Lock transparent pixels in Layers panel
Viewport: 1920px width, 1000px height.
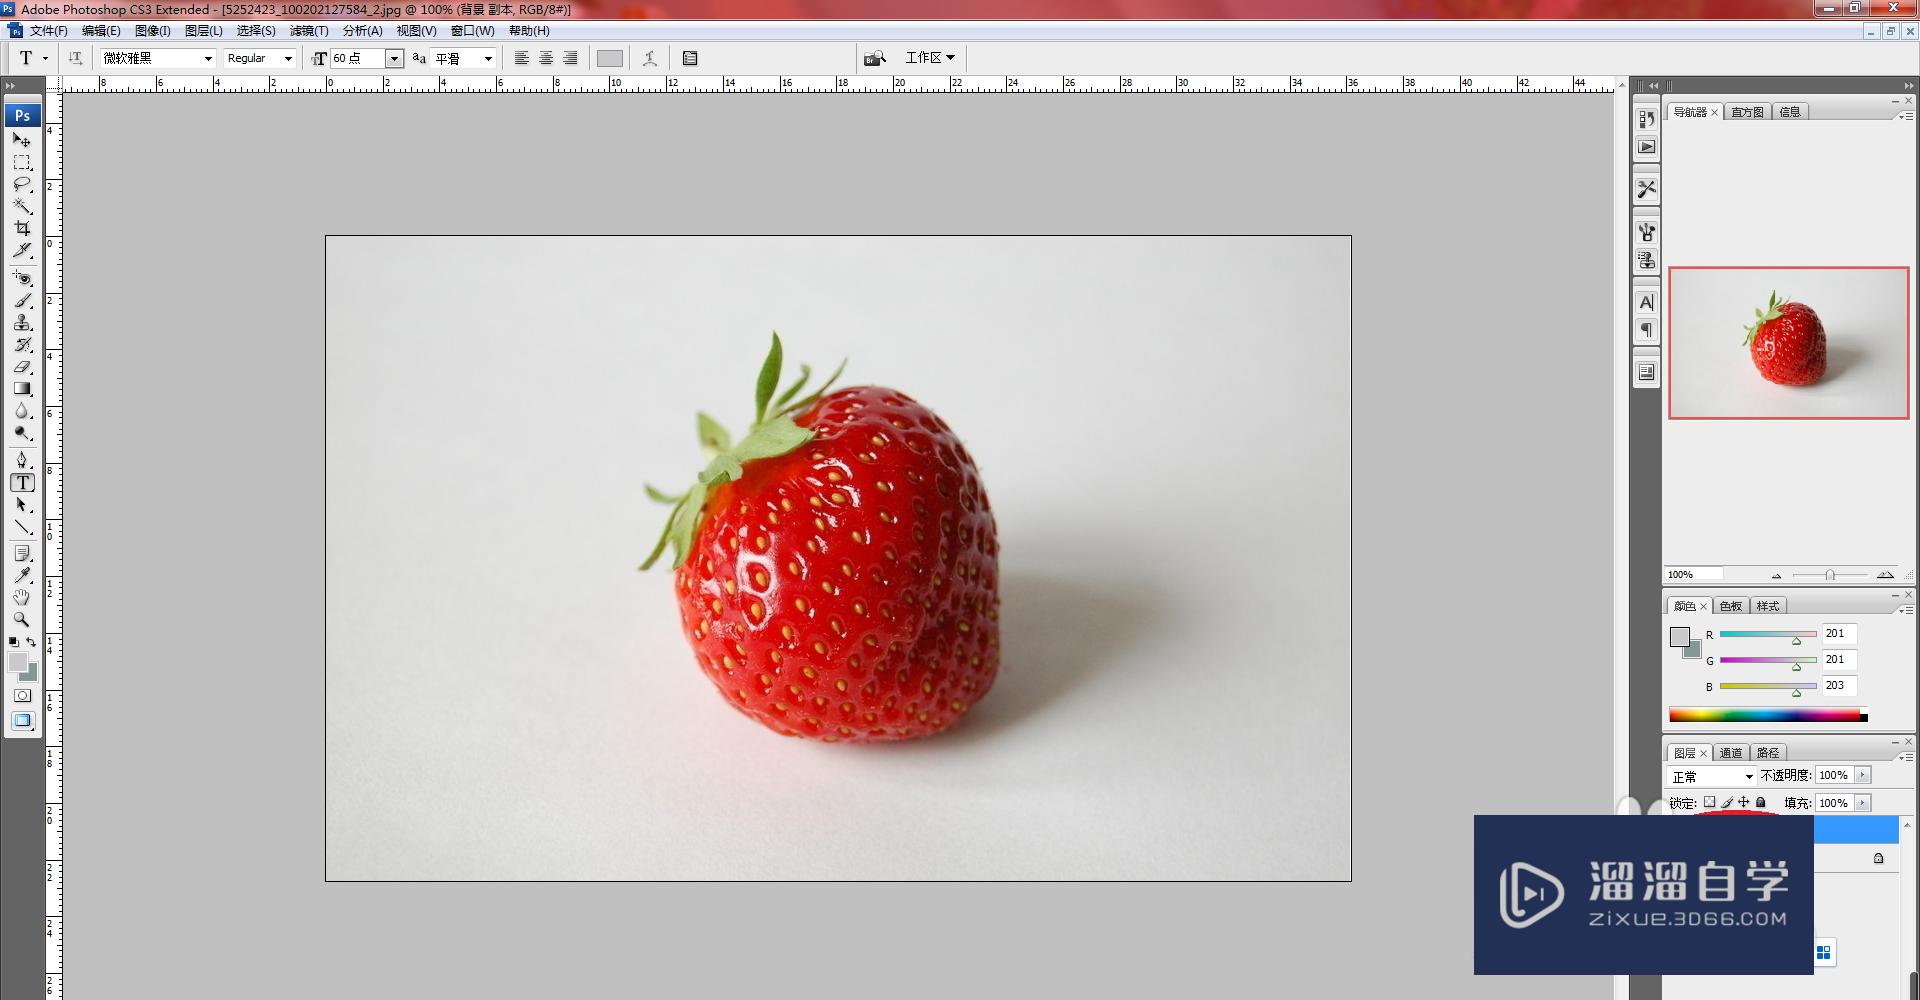point(1710,802)
